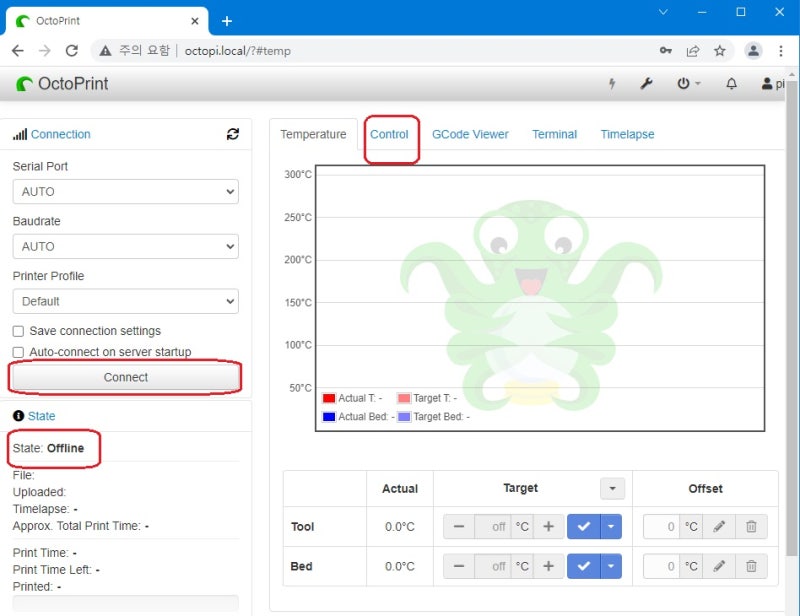
Task: Select the Printer Profile dropdown
Action: [125, 301]
